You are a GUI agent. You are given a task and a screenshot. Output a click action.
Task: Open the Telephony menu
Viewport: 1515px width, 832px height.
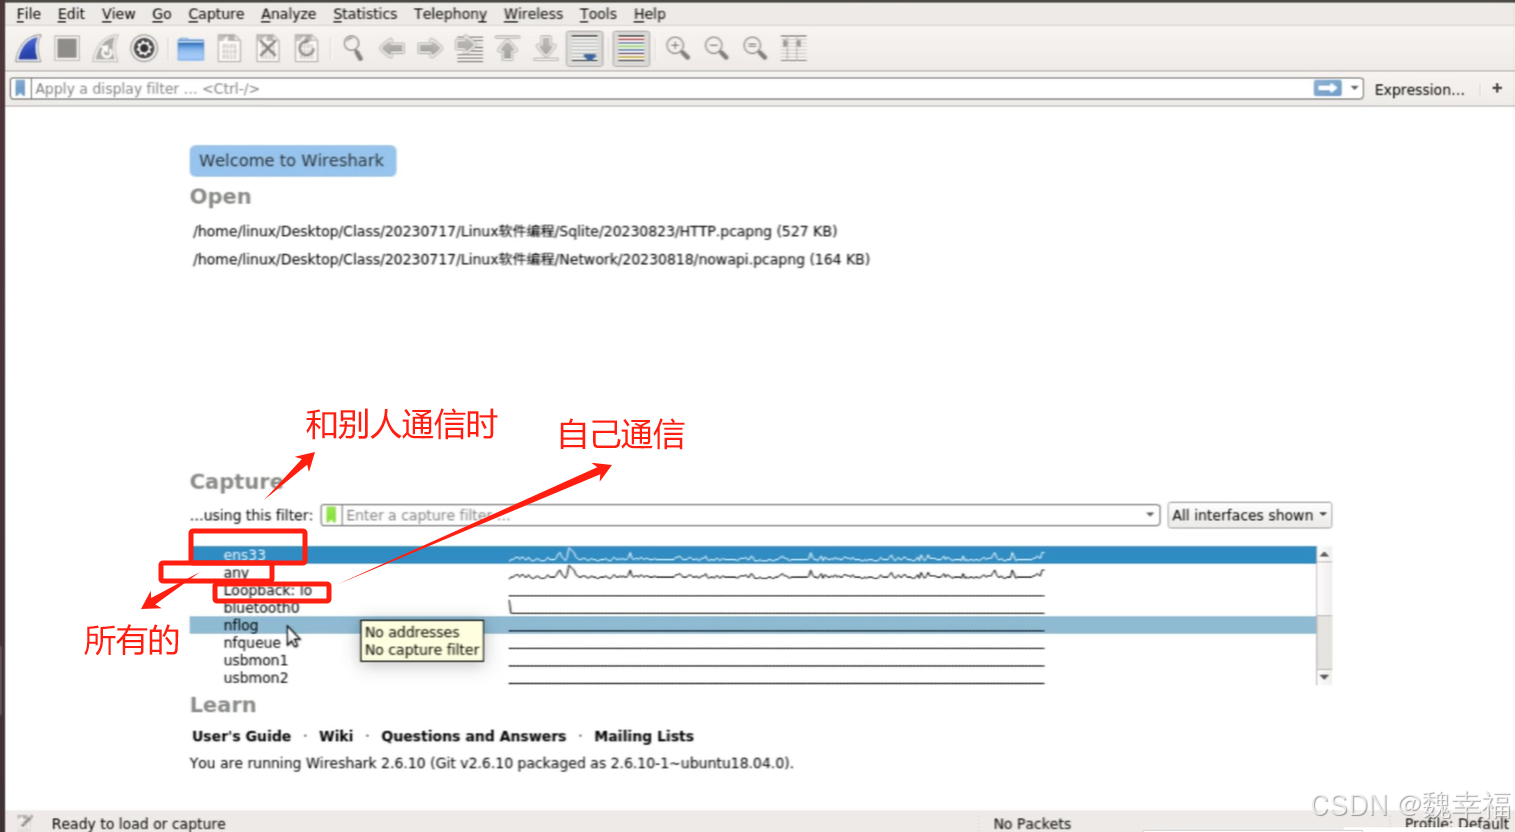click(x=450, y=14)
